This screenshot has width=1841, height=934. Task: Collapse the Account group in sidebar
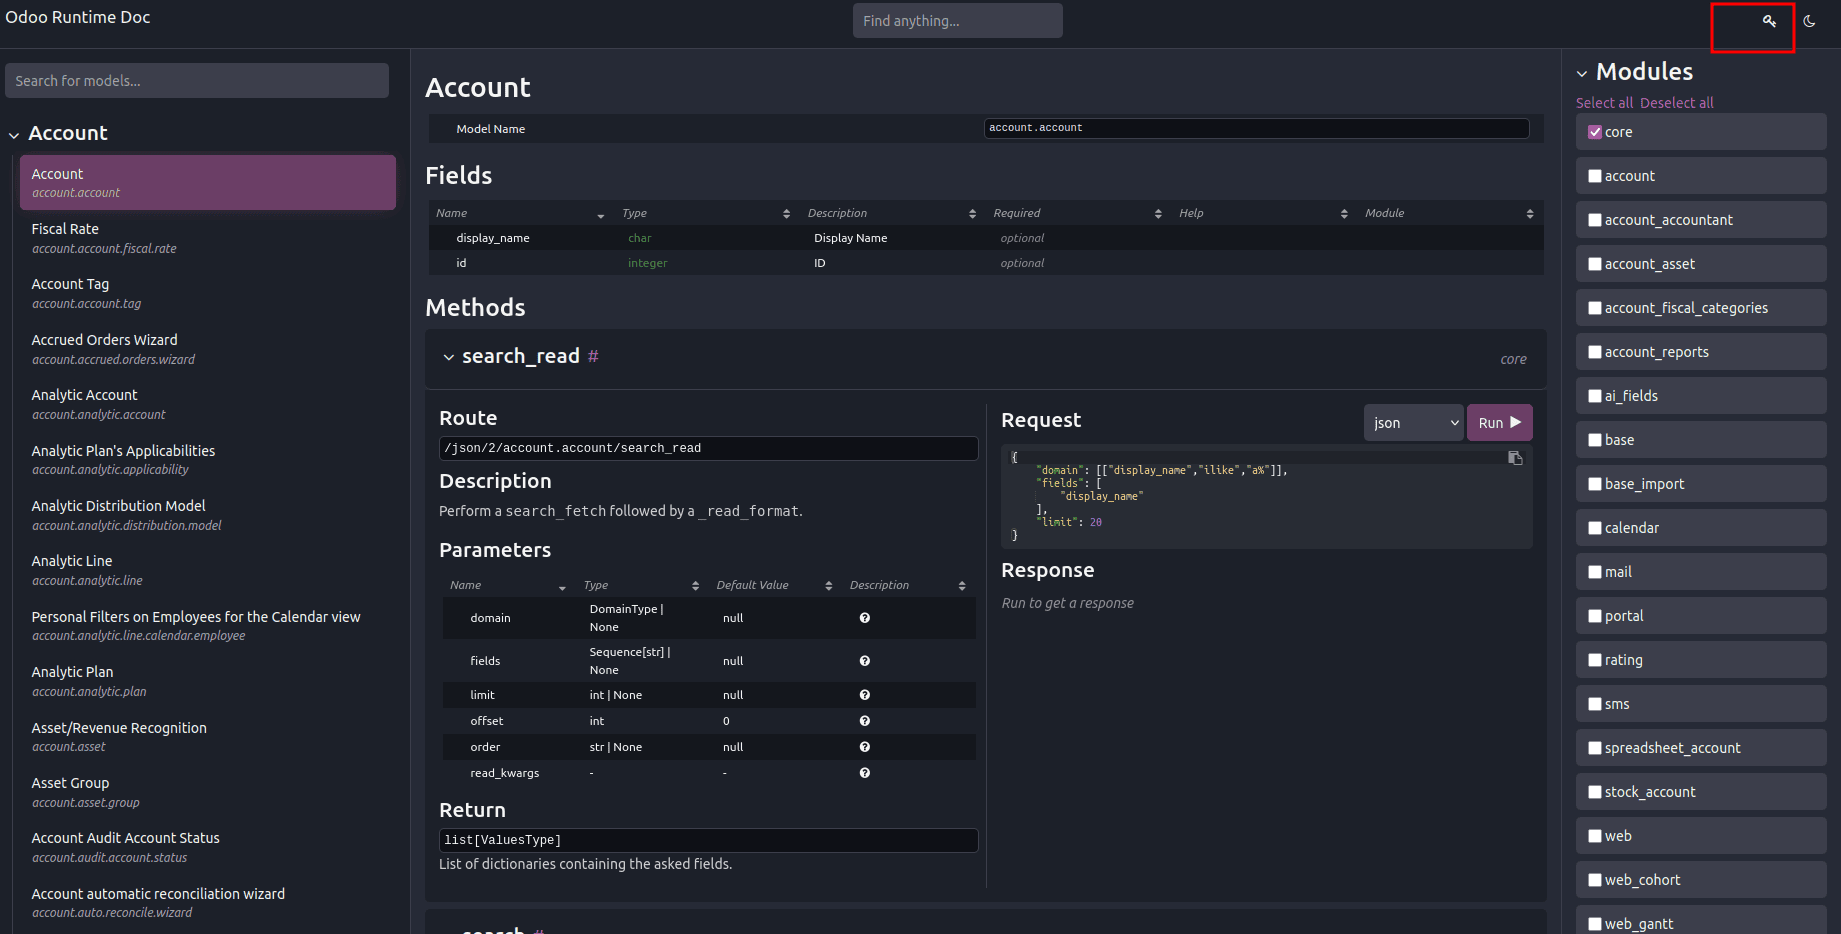pos(14,135)
